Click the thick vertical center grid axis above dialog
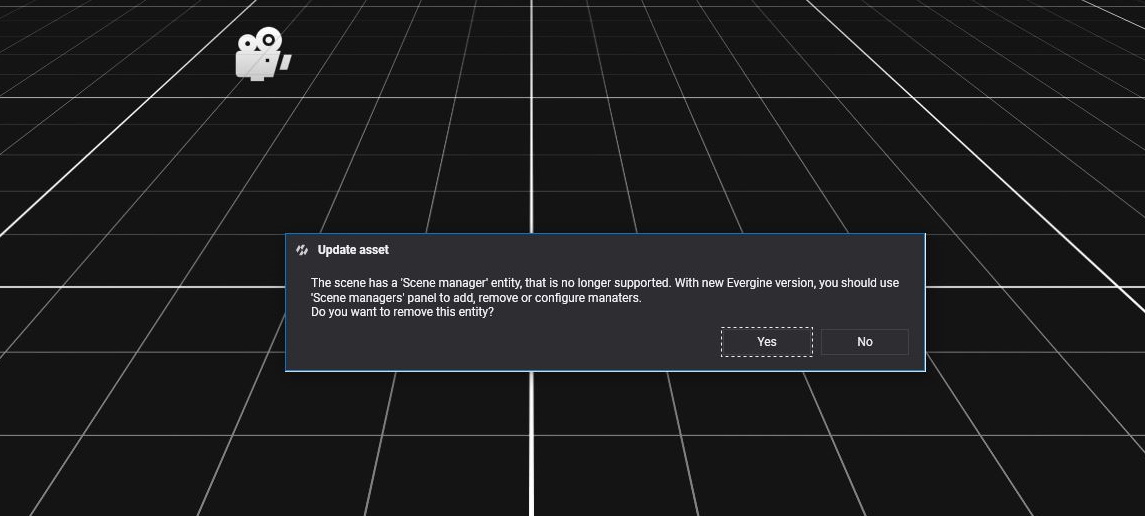The image size is (1145, 516). click(531, 120)
